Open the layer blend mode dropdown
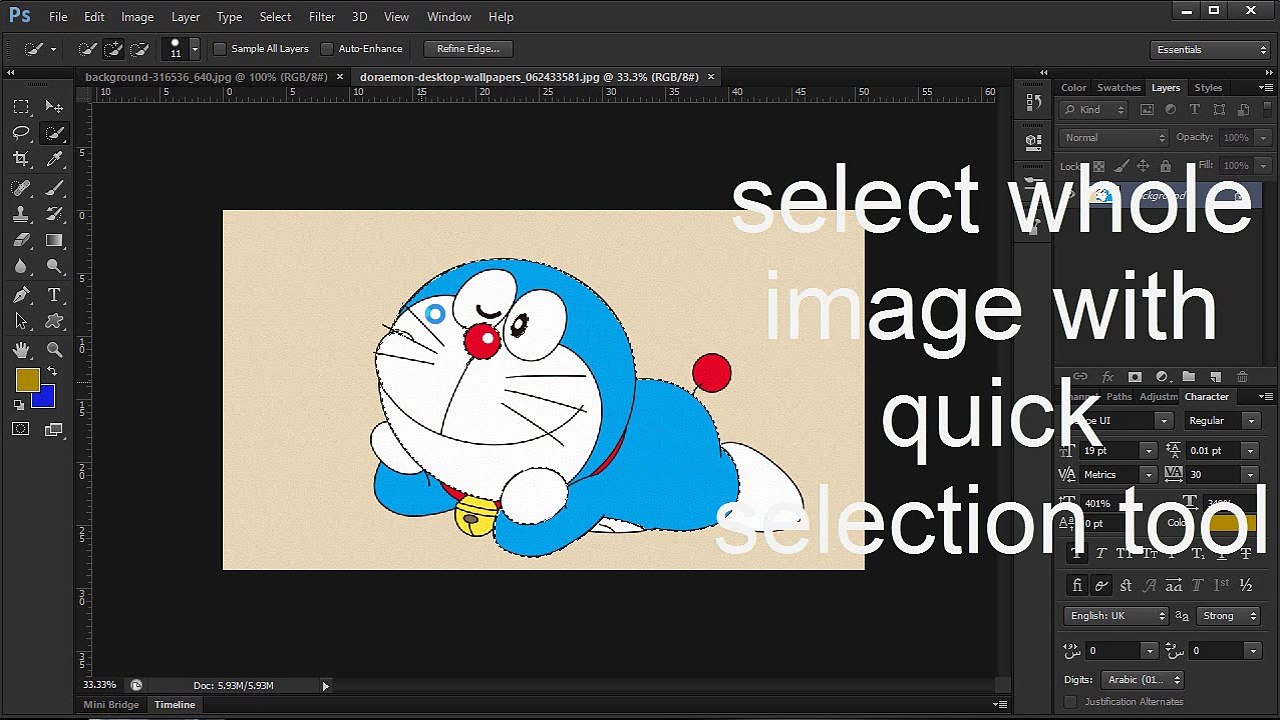This screenshot has width=1280, height=720. pos(1113,137)
